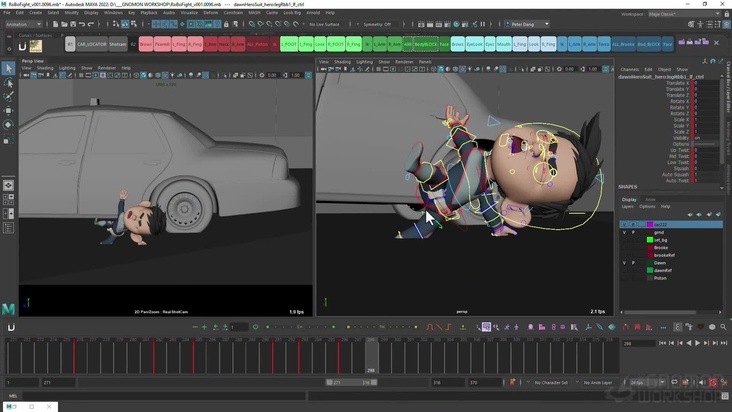Screen dimensions: 732x412
Task: Click the Eyelook shelf button
Action: (475, 44)
